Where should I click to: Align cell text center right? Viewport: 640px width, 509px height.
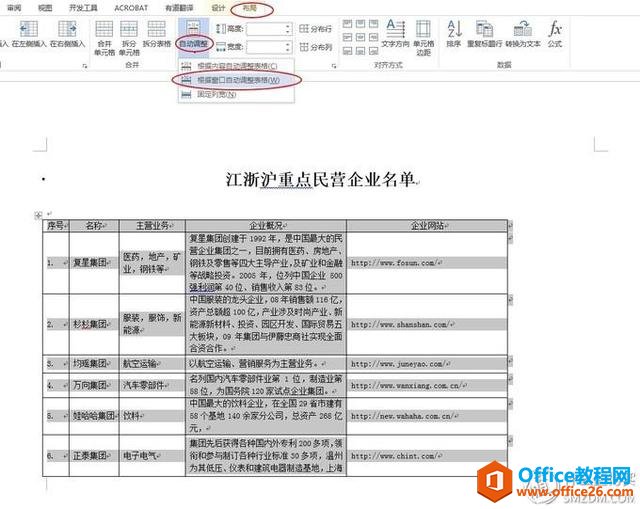click(373, 38)
